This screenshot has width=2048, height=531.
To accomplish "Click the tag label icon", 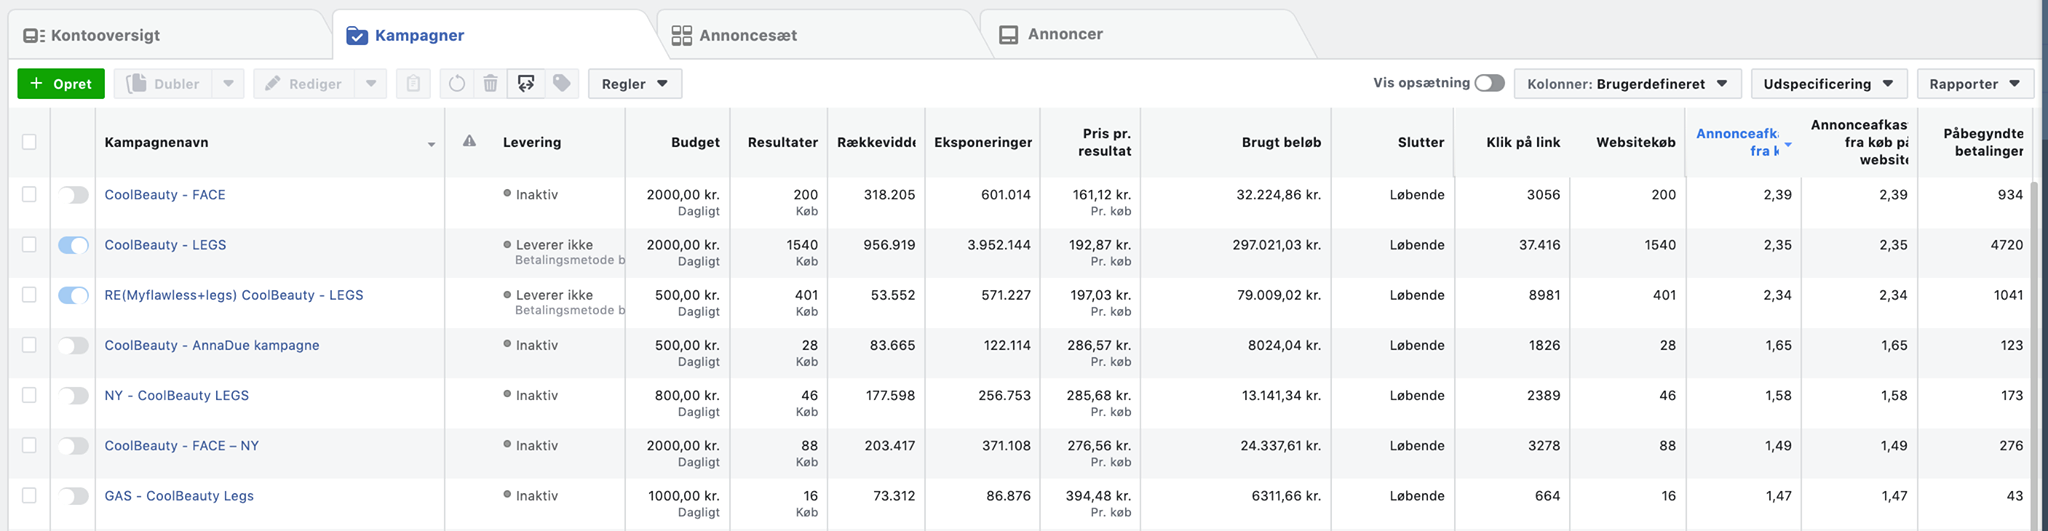I will pos(562,84).
